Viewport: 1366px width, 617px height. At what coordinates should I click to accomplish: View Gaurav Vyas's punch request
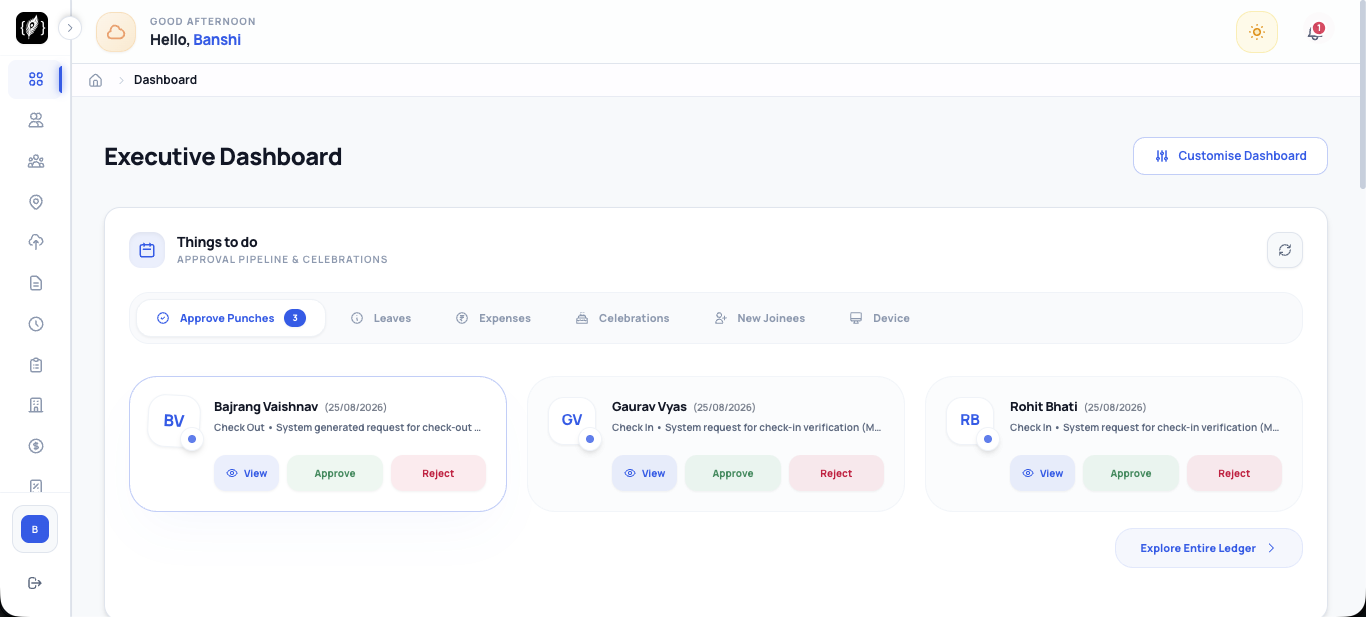[x=644, y=474]
